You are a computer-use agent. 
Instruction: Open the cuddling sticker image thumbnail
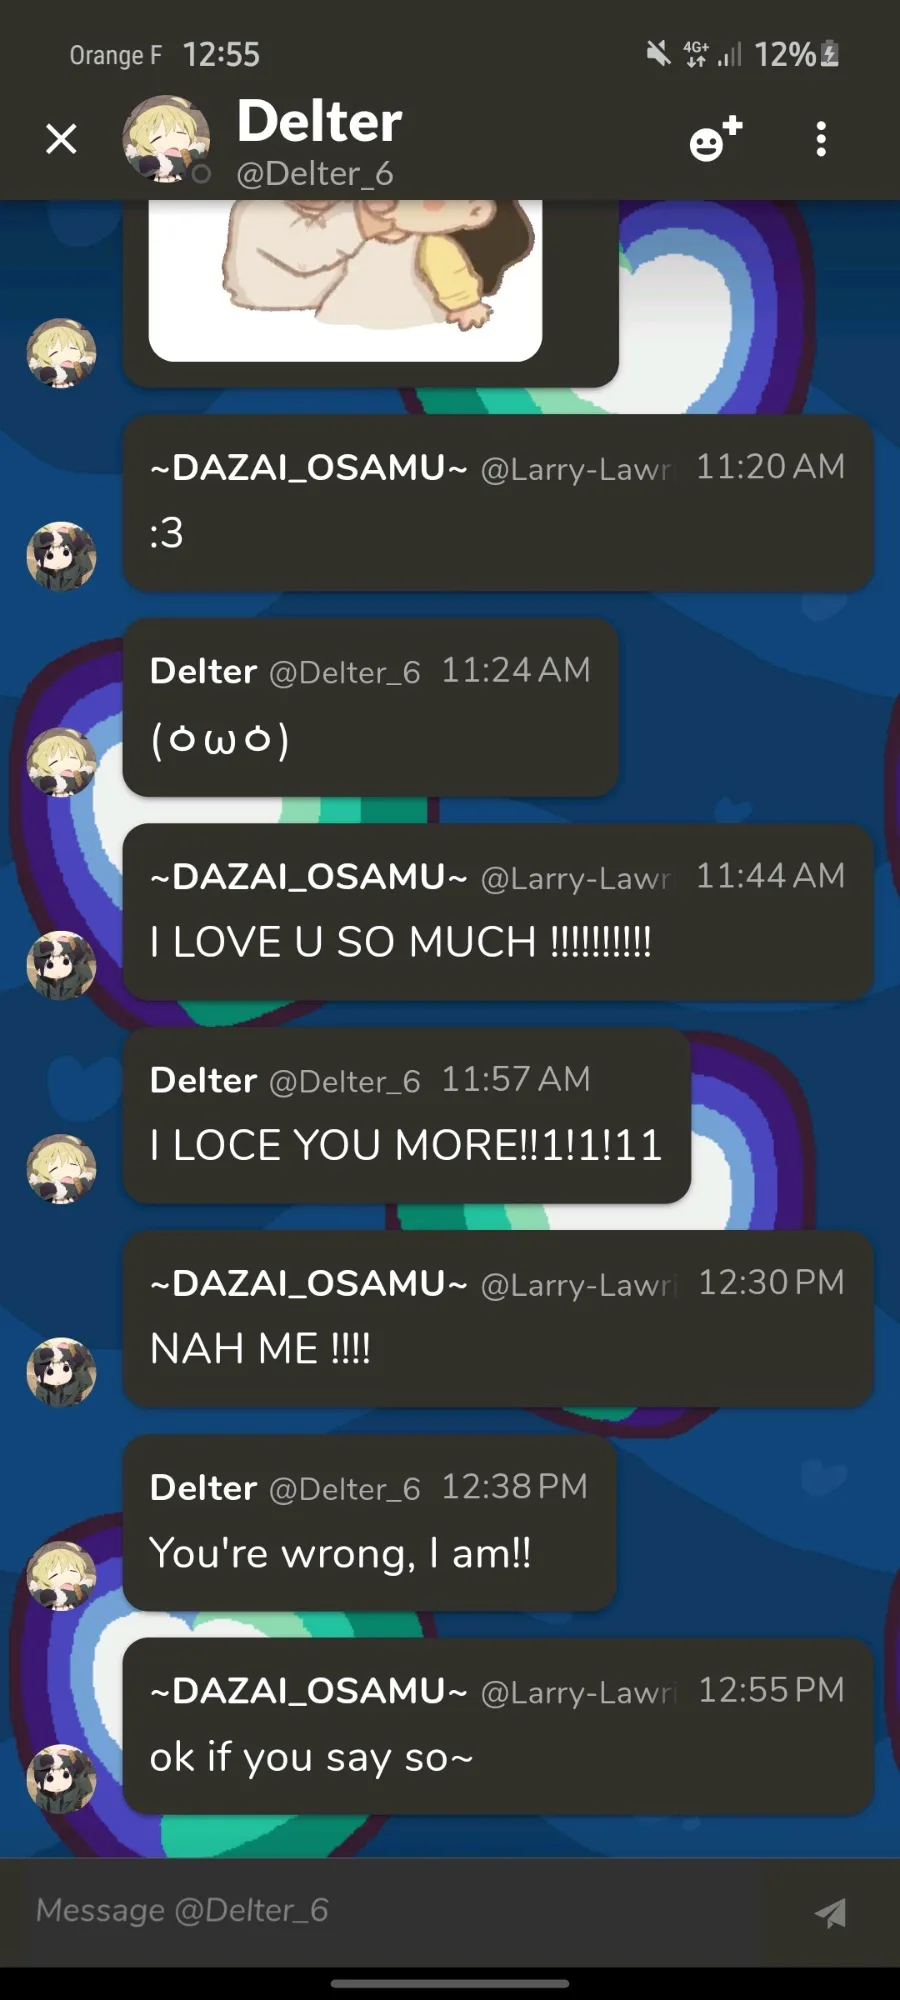tap(345, 280)
